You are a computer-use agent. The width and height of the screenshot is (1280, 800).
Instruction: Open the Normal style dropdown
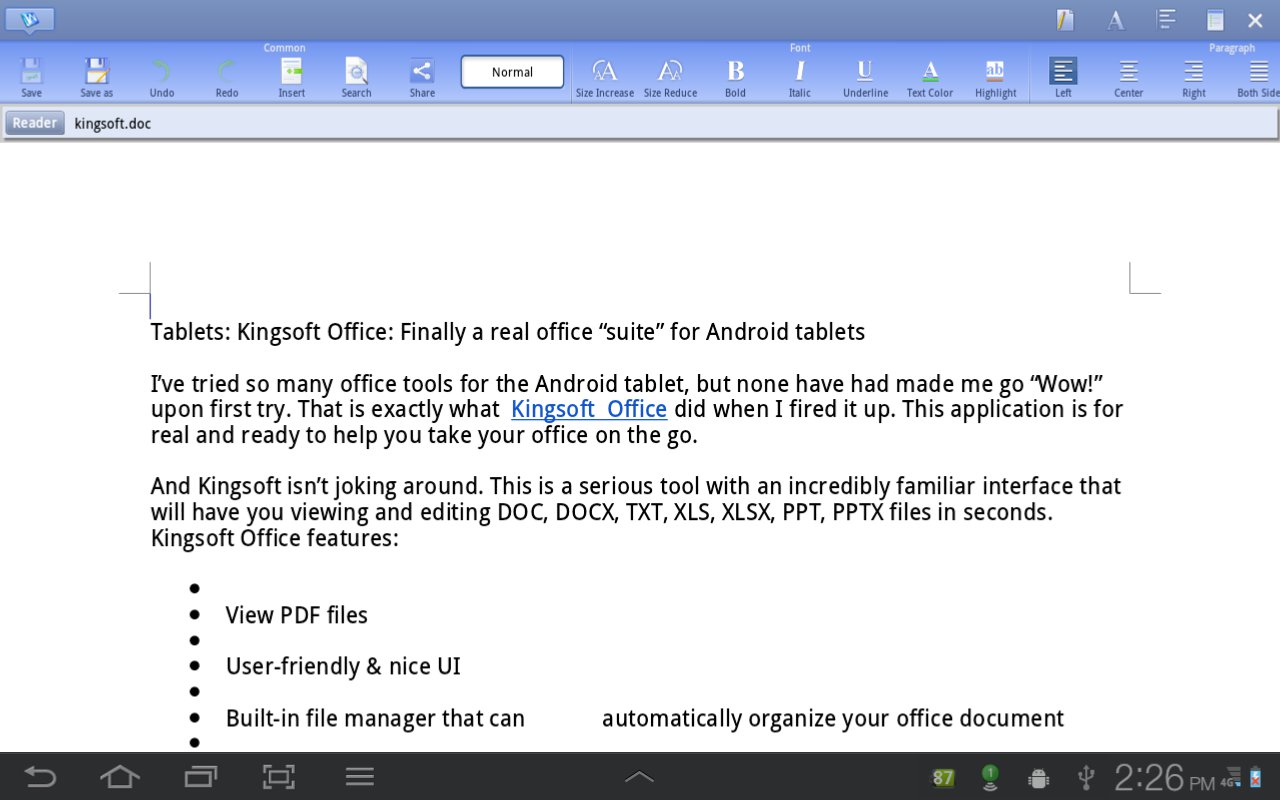pyautogui.click(x=512, y=72)
